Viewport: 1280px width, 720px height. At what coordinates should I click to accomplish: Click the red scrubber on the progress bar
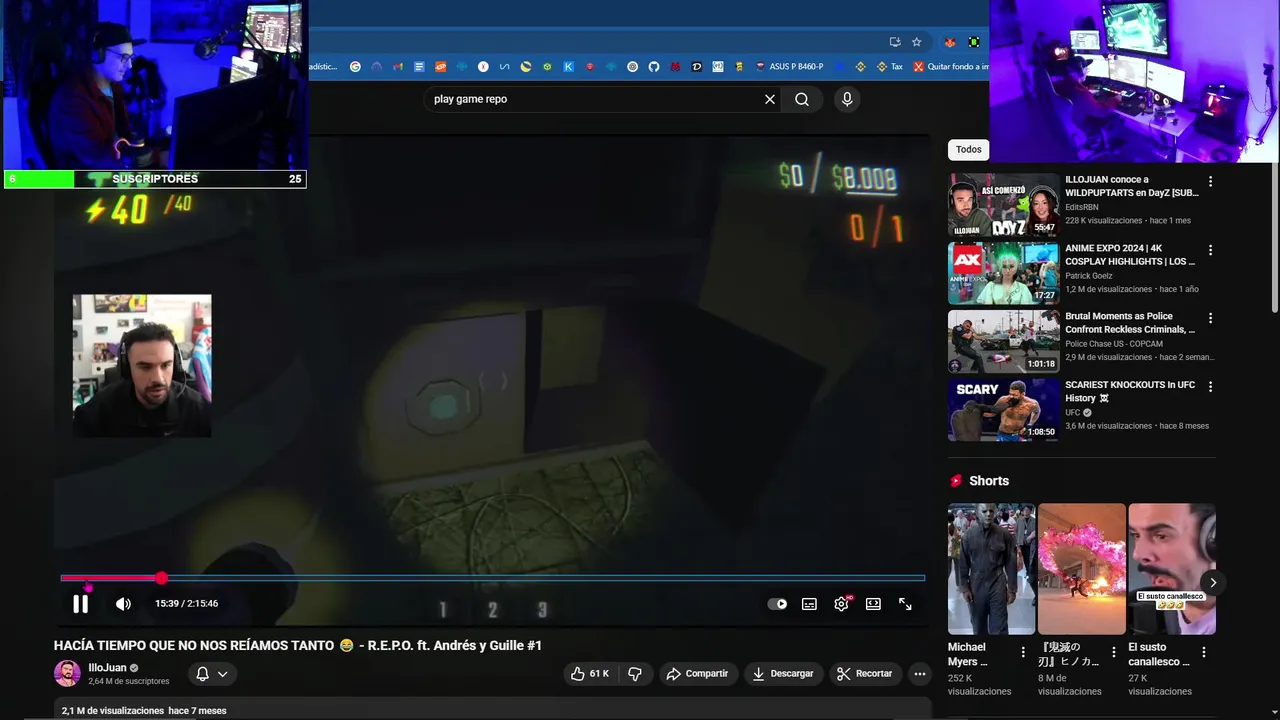161,578
